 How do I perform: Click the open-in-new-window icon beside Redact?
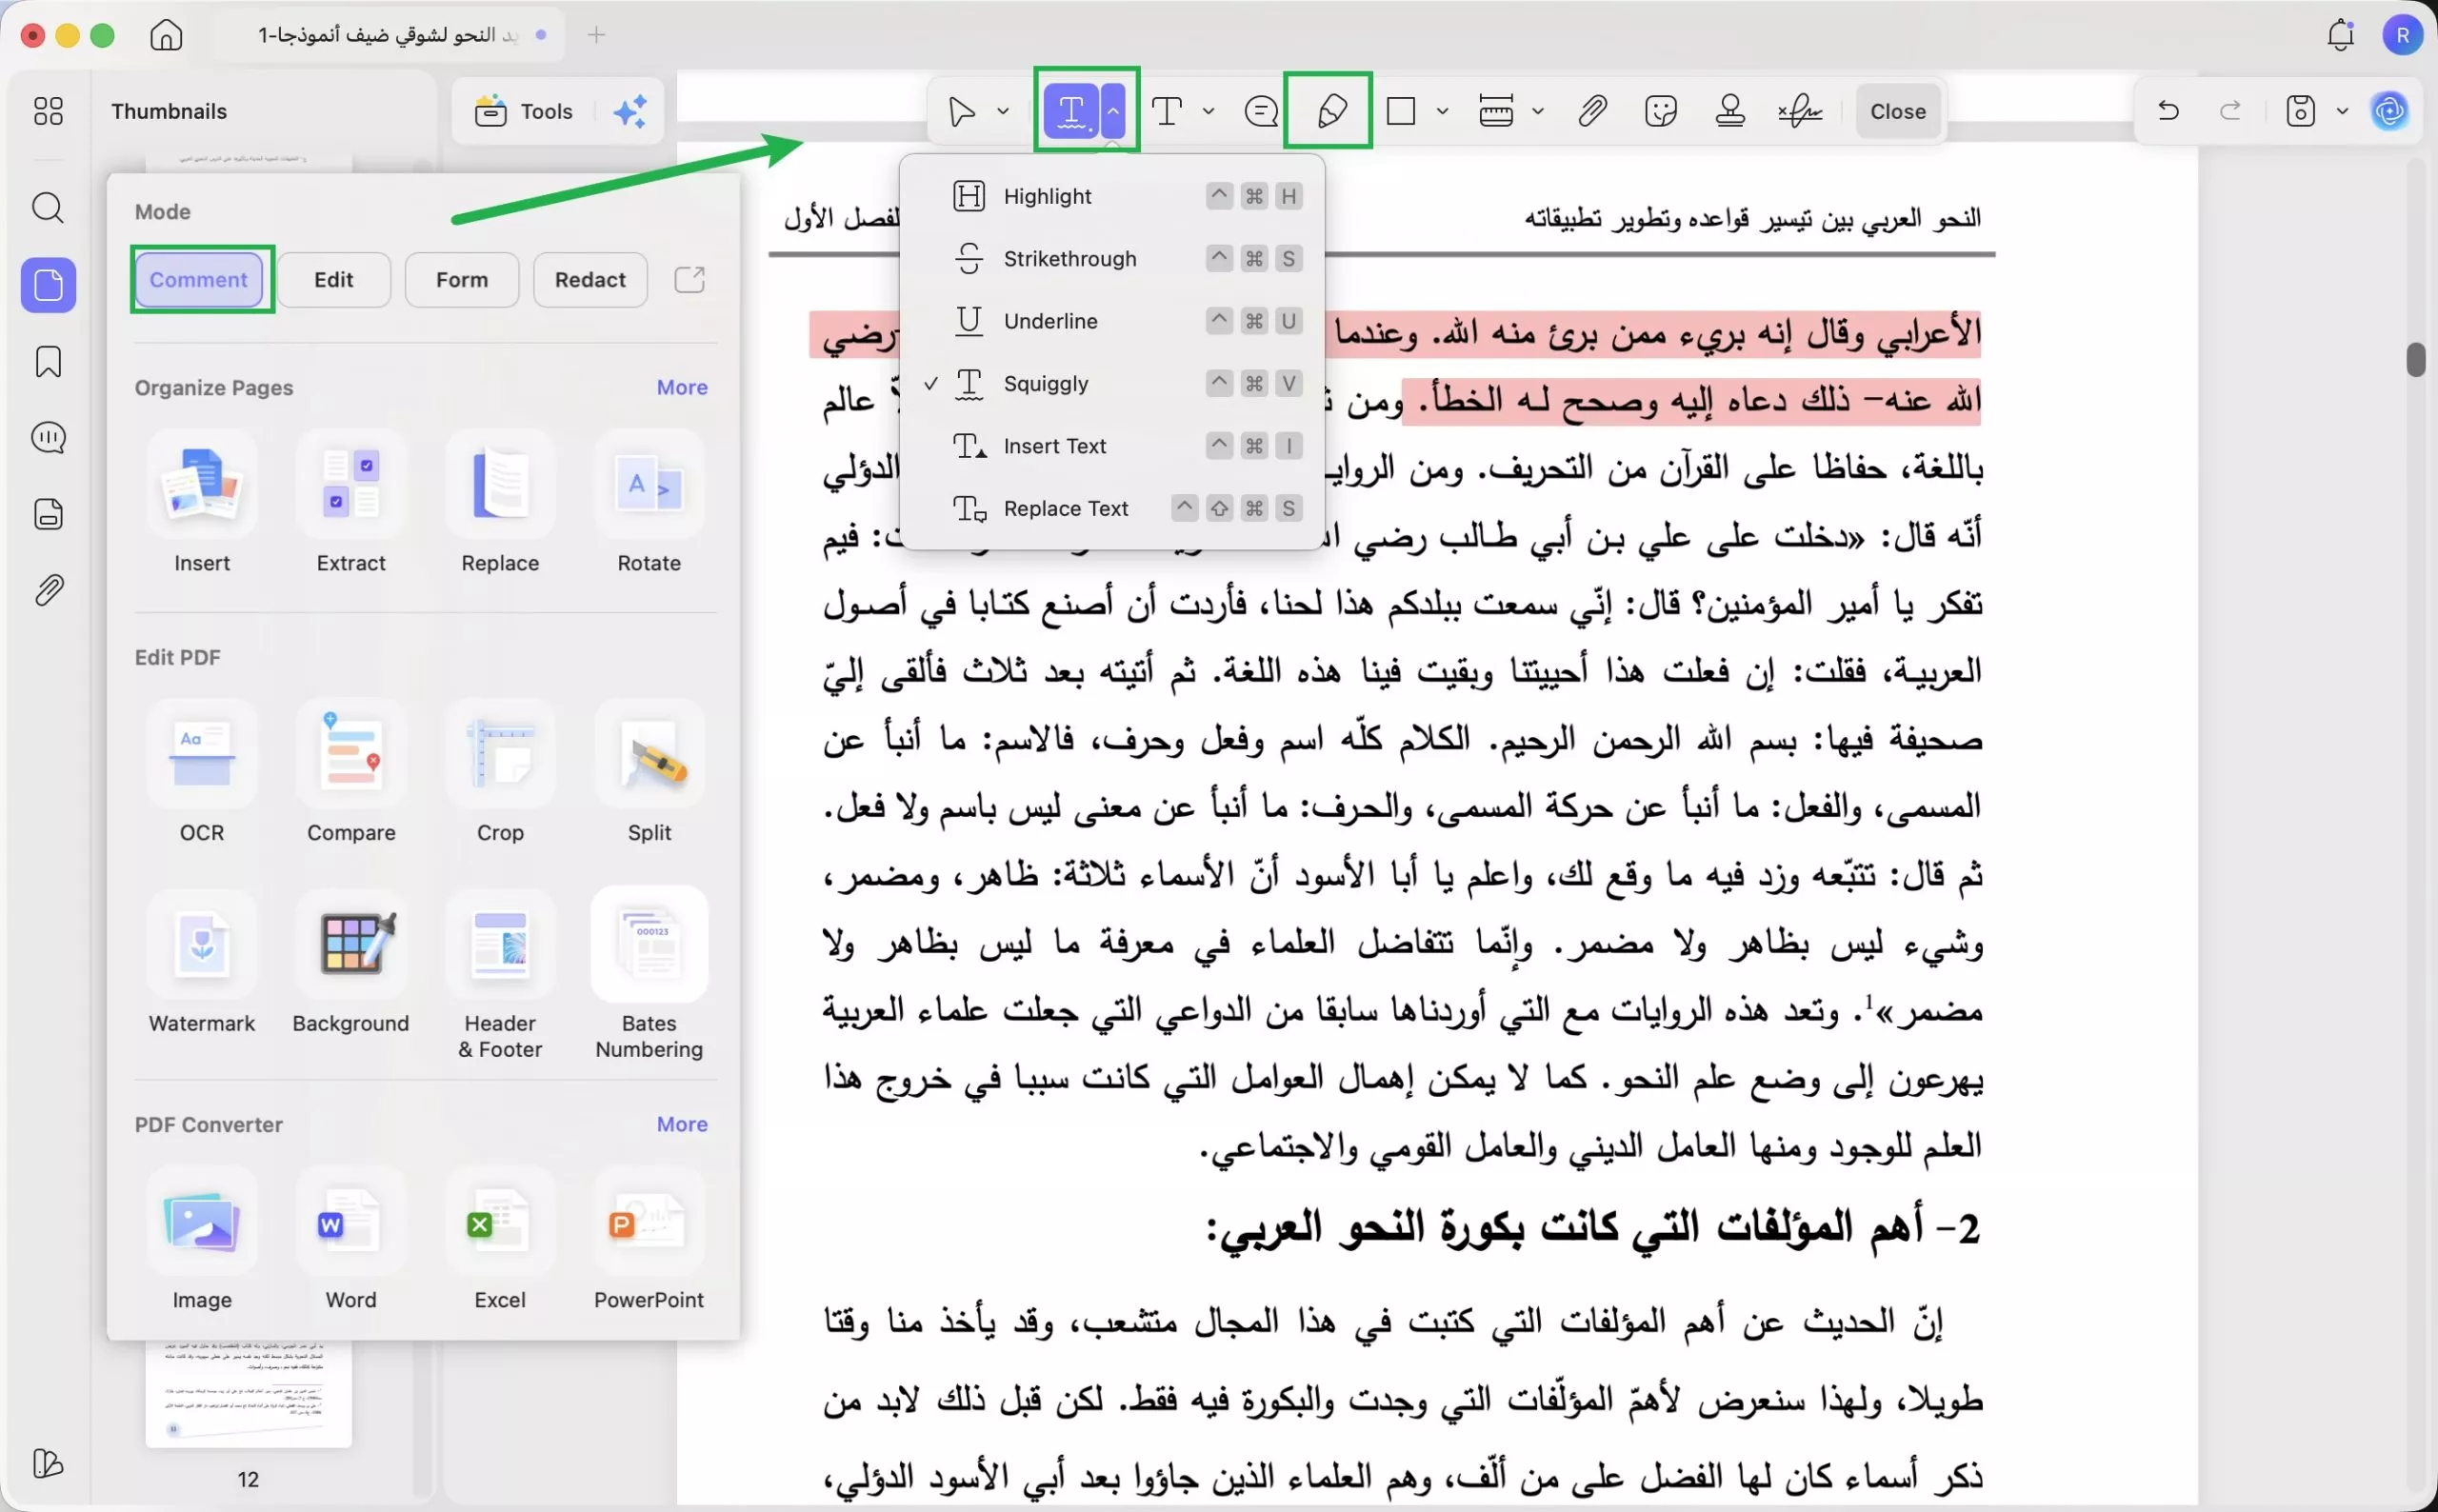[x=690, y=279]
